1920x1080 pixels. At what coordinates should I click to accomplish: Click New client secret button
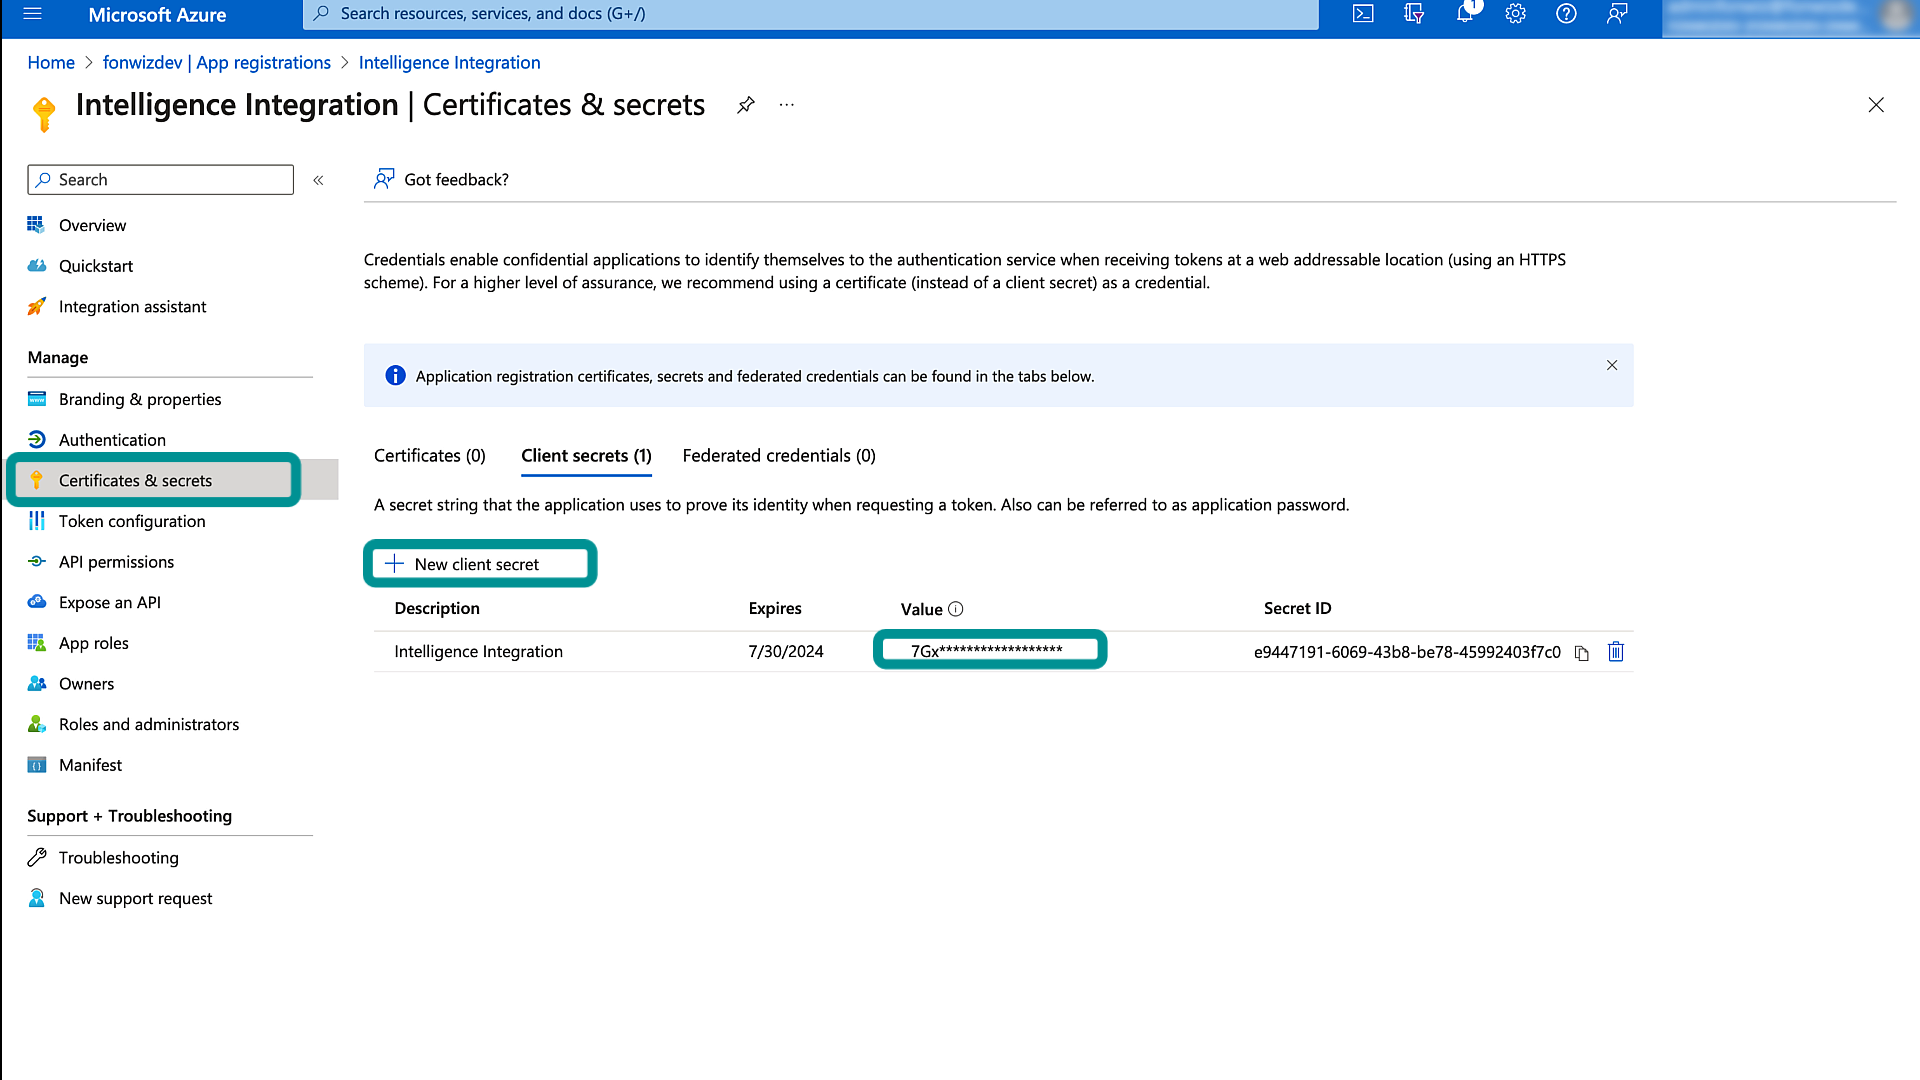pyautogui.click(x=479, y=564)
